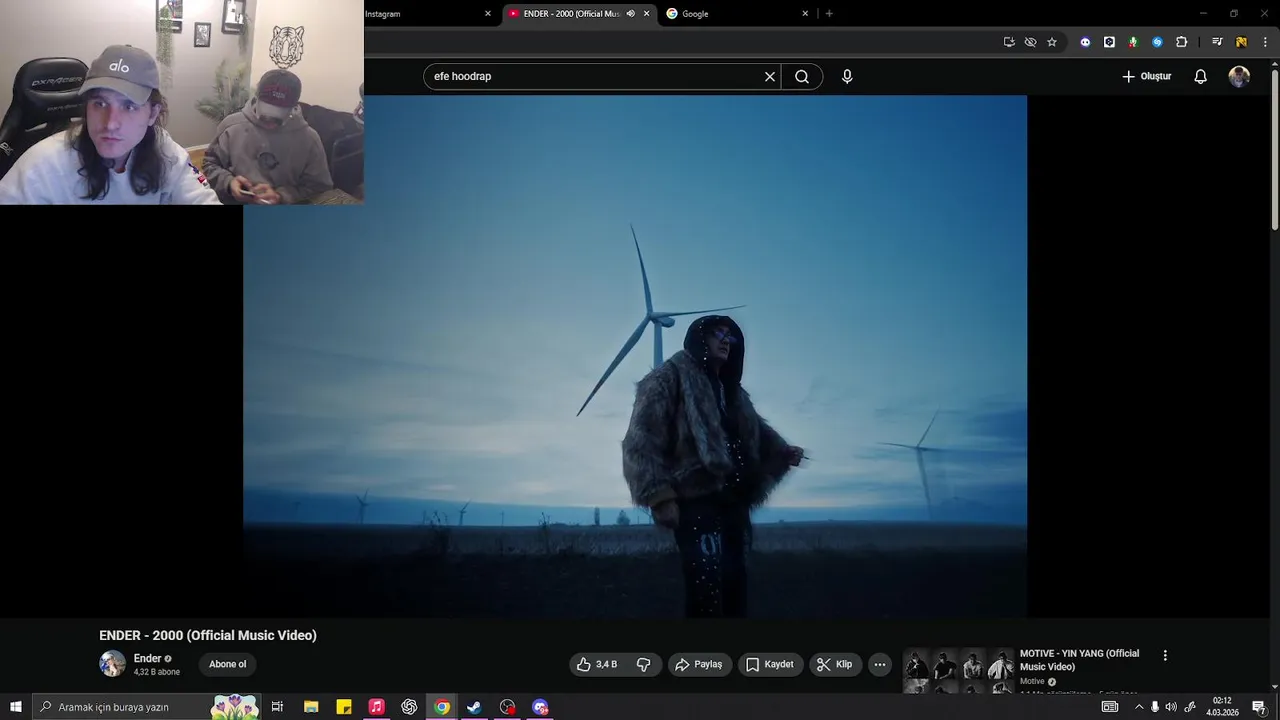Viewport: 1280px width, 720px height.
Task: Create a clip with Klip button
Action: pos(835,664)
